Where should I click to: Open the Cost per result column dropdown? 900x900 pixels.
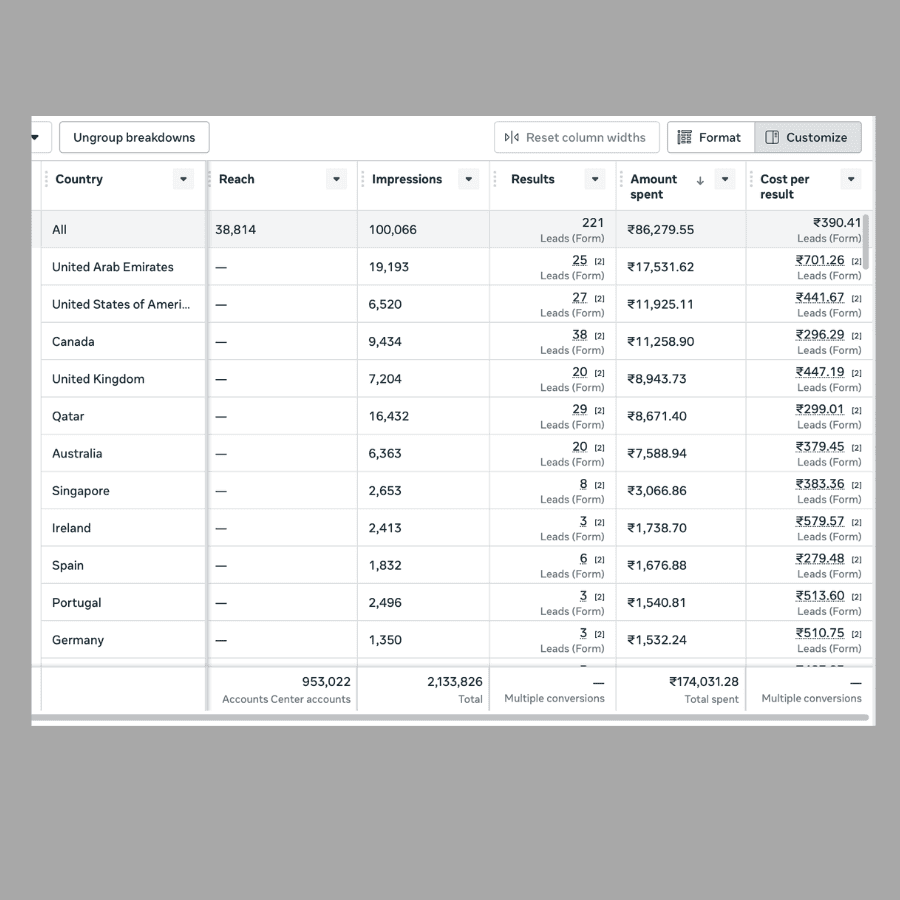pos(851,179)
